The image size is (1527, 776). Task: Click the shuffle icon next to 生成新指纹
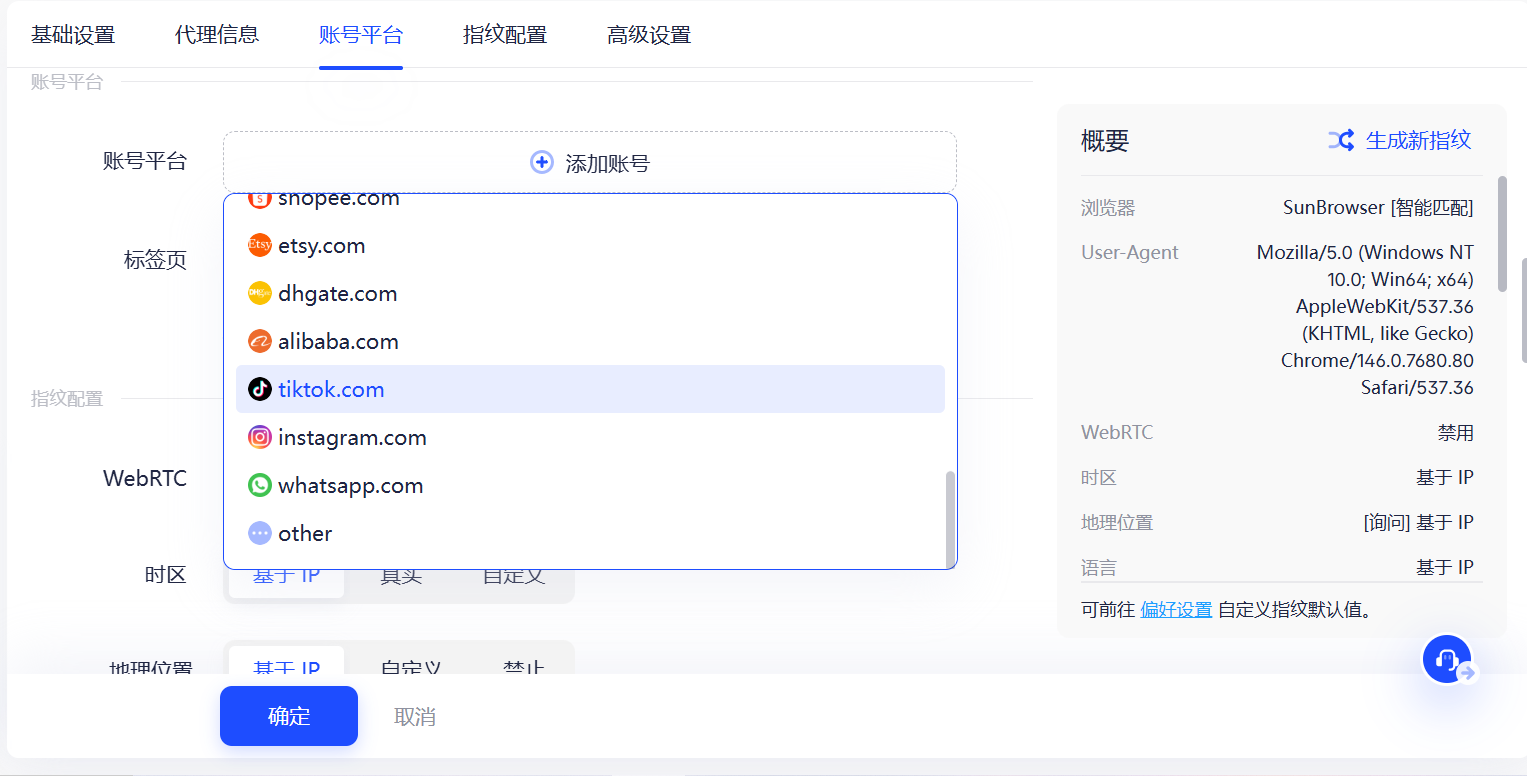click(x=1341, y=140)
